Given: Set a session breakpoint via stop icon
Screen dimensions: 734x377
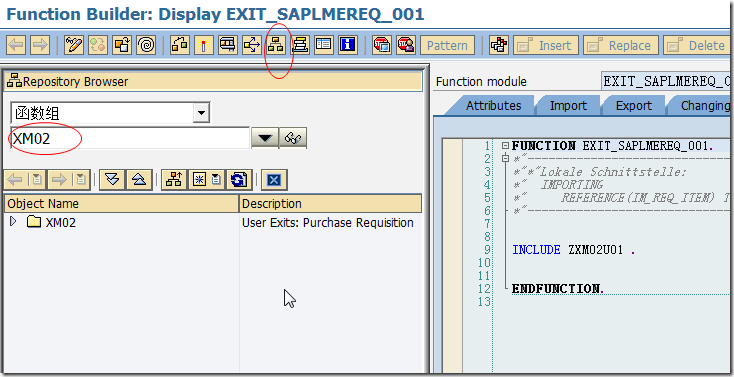Looking at the screenshot, I should coord(382,45).
